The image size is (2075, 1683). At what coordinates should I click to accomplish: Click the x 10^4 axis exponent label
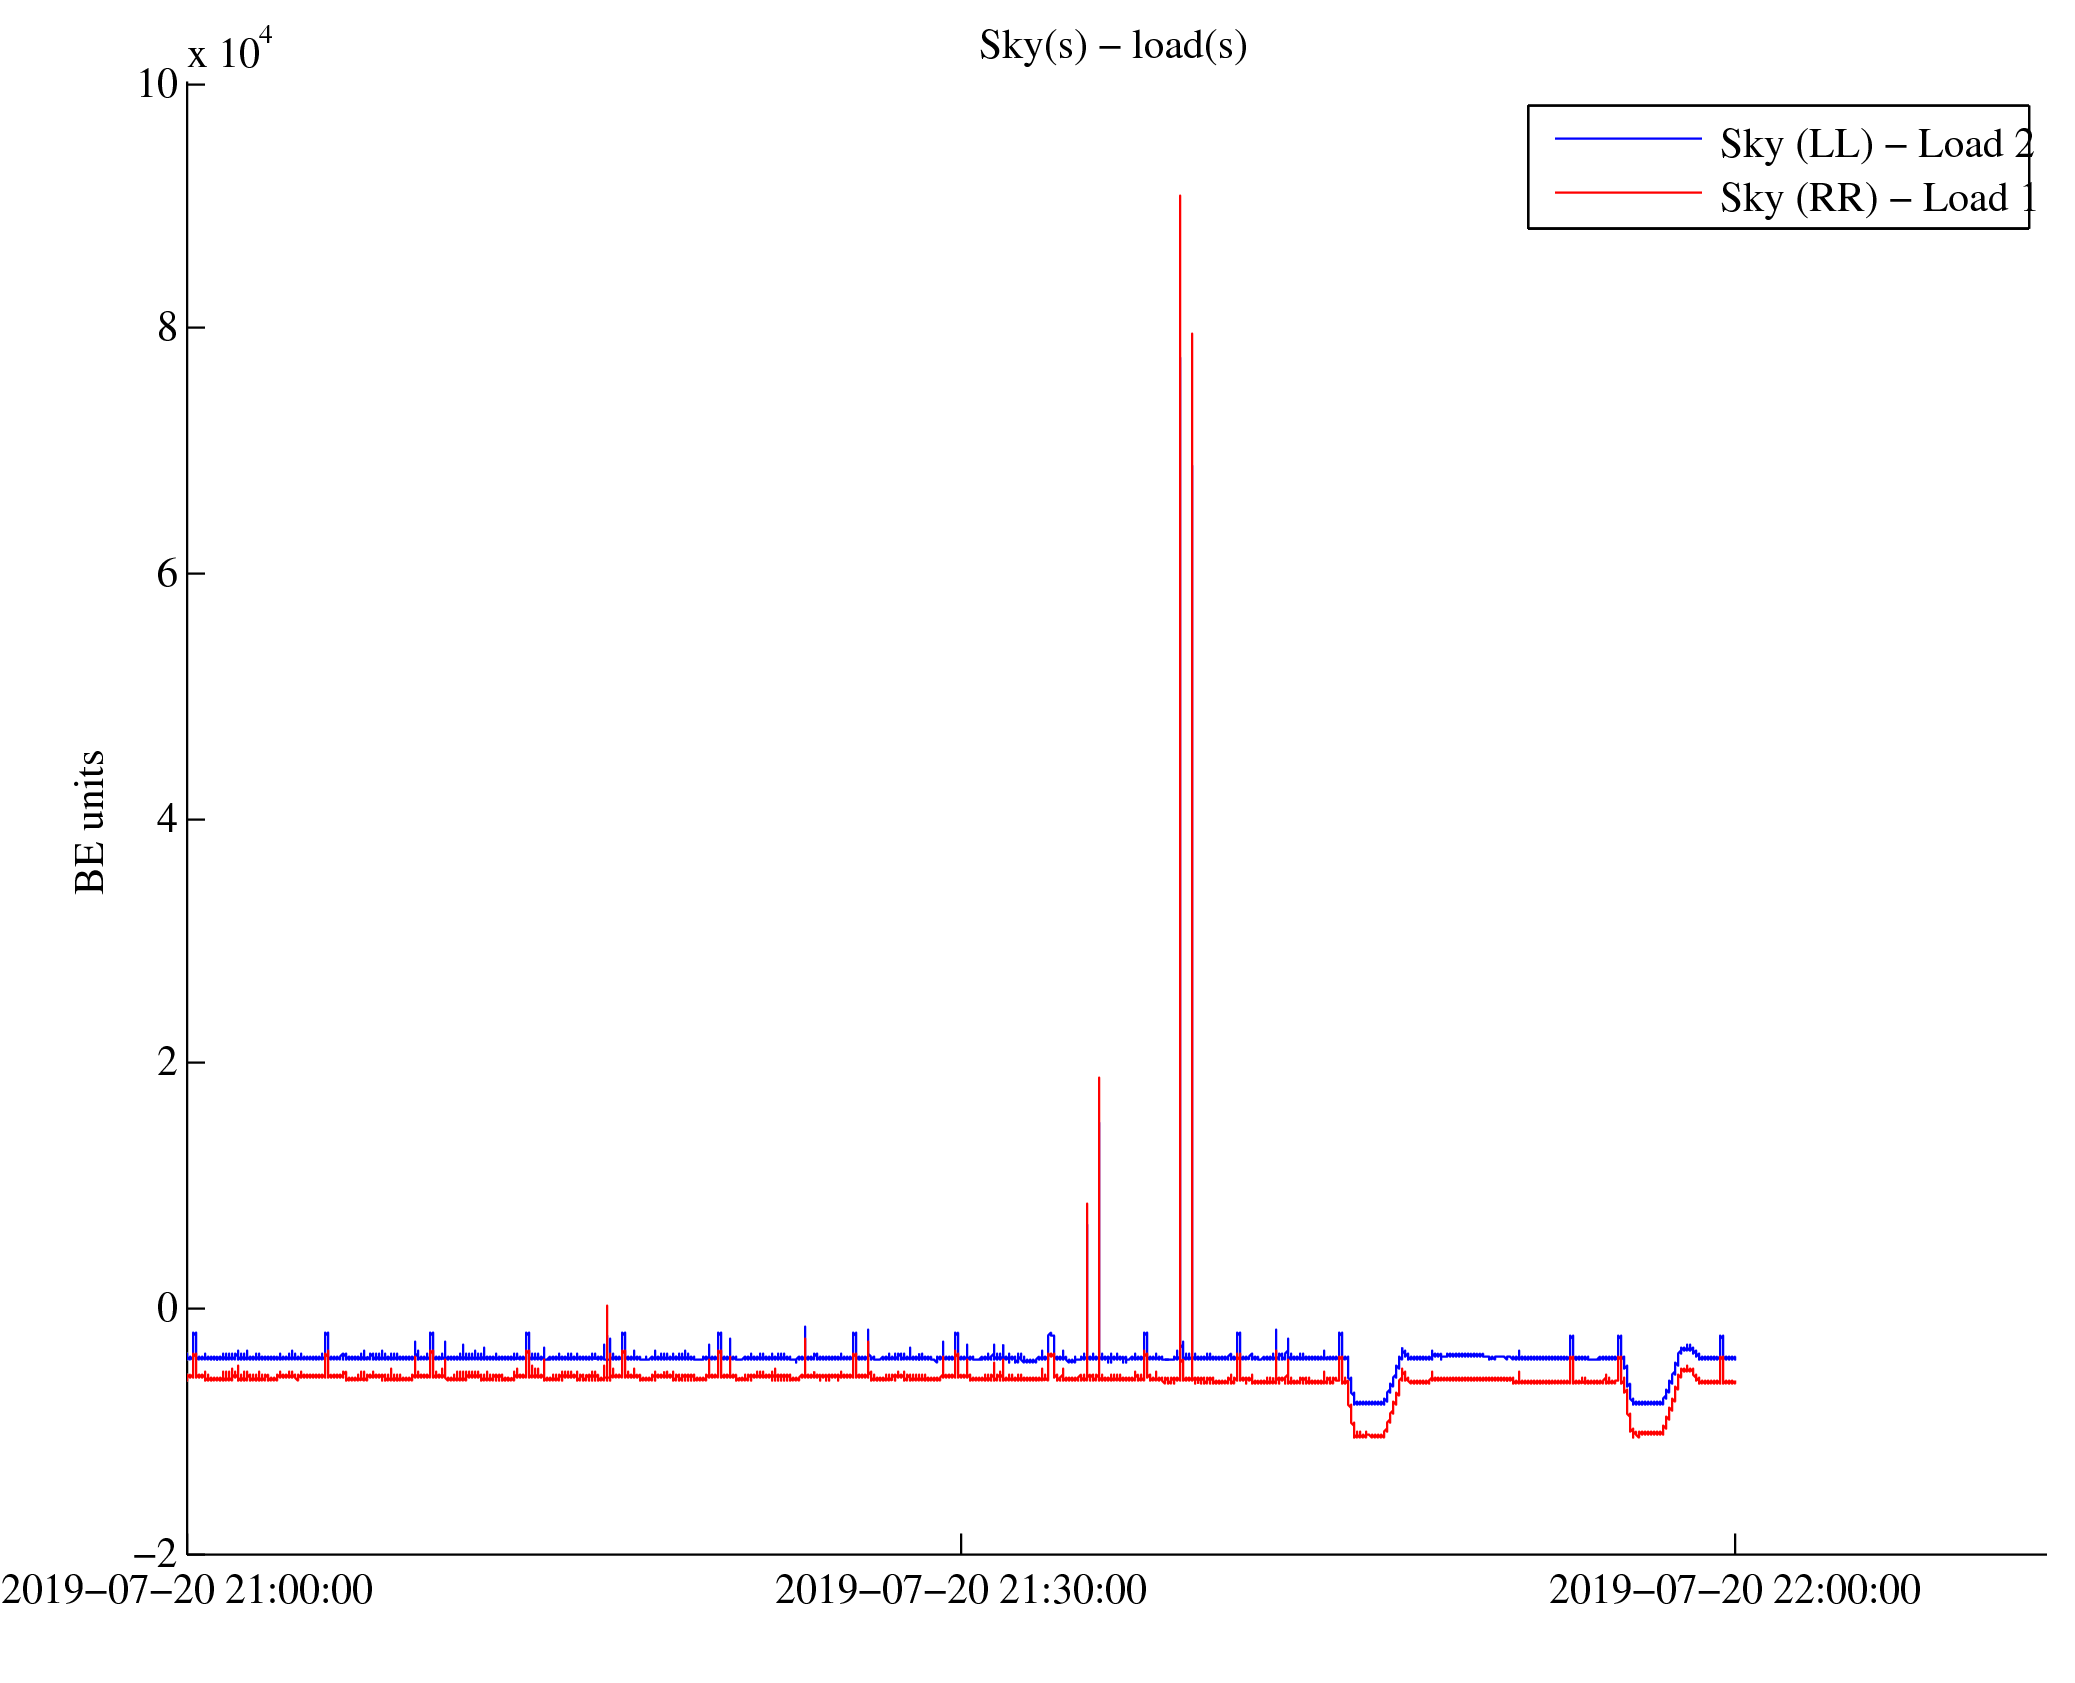pyautogui.click(x=230, y=52)
